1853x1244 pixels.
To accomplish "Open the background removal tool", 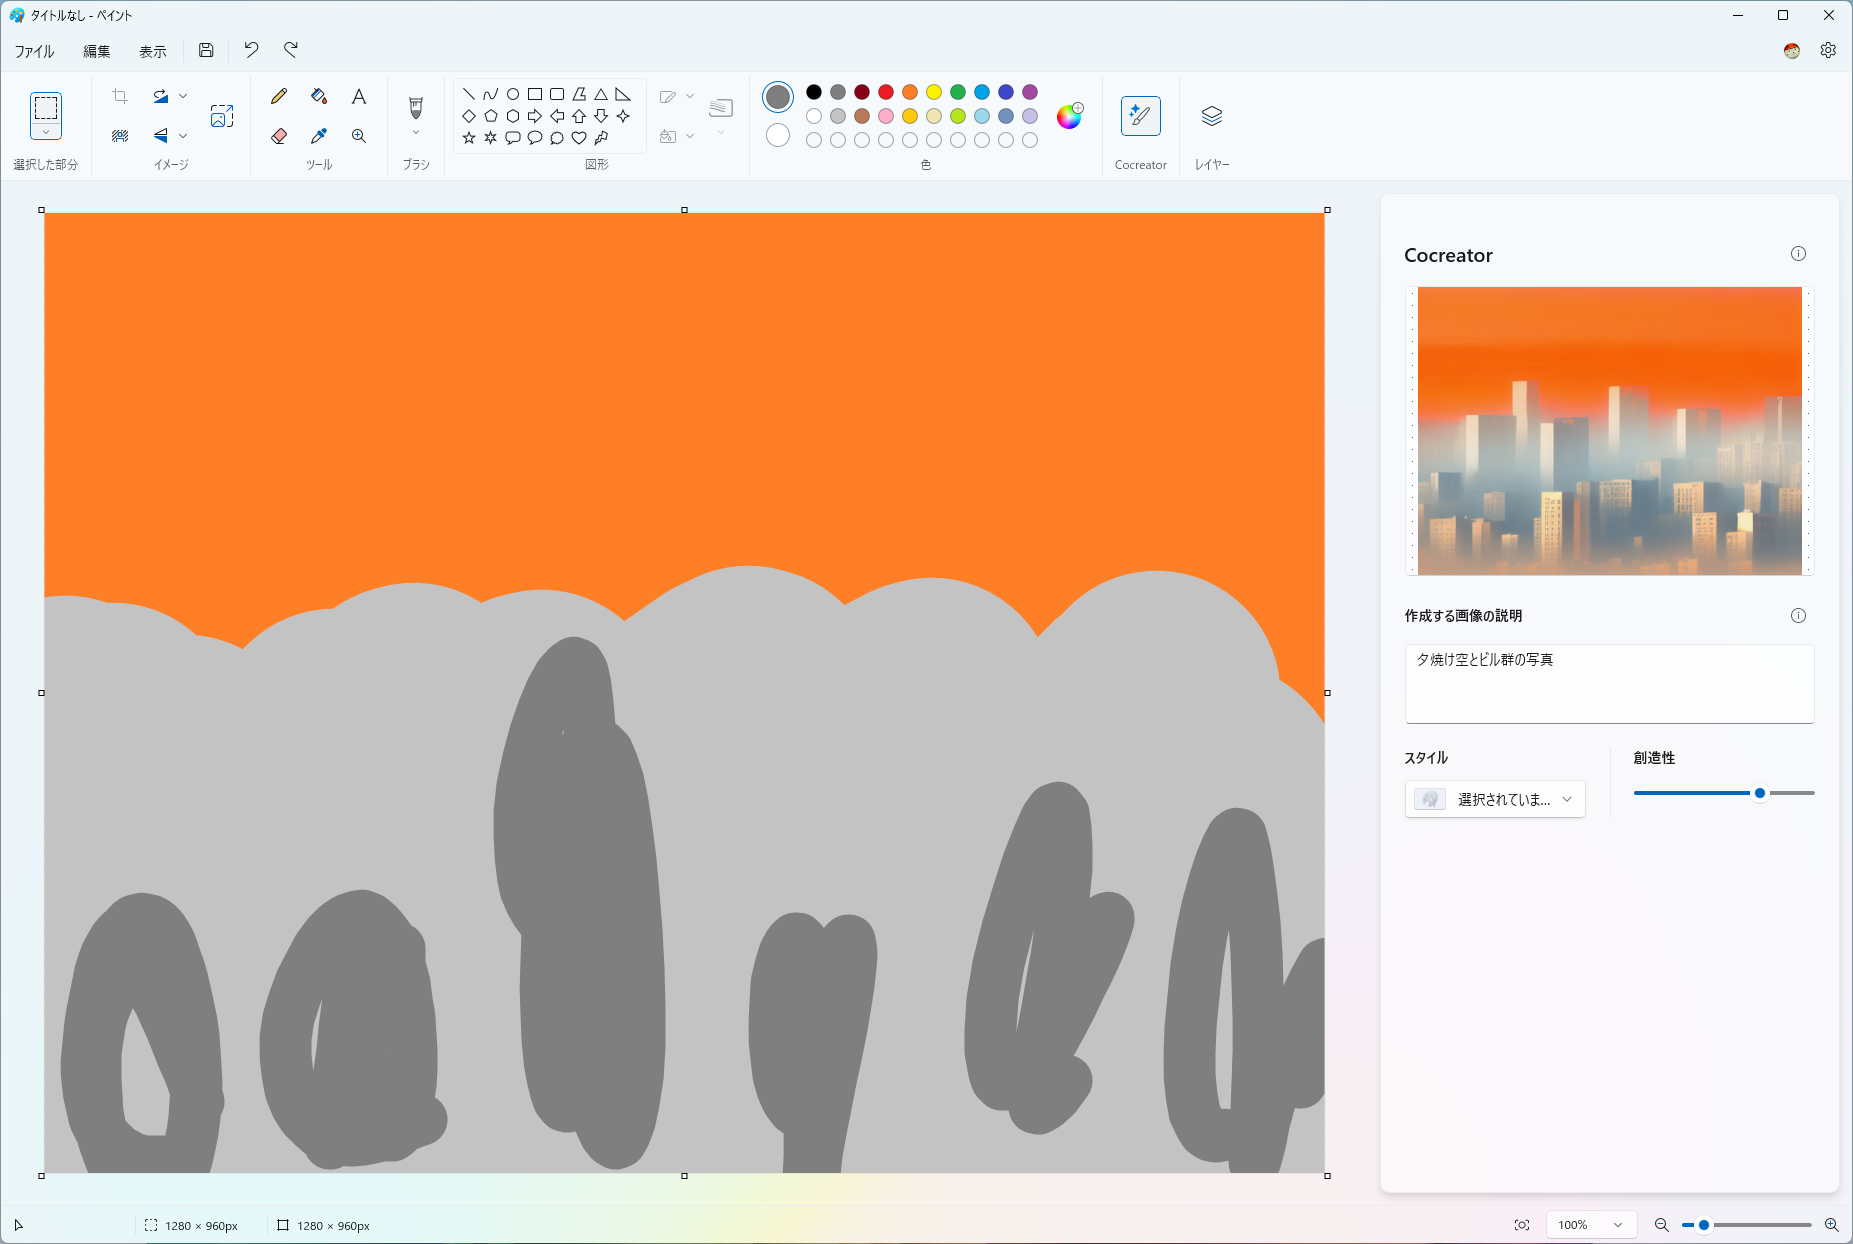I will tap(120, 136).
